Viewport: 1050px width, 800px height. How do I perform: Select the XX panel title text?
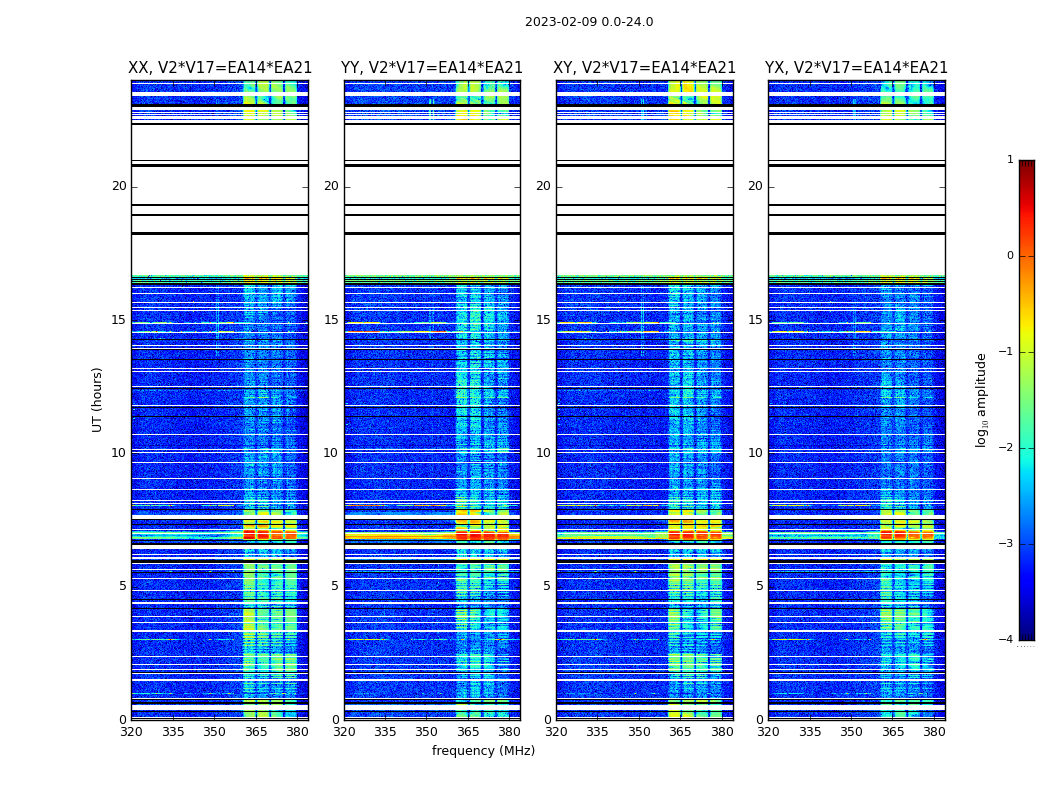pos(220,68)
